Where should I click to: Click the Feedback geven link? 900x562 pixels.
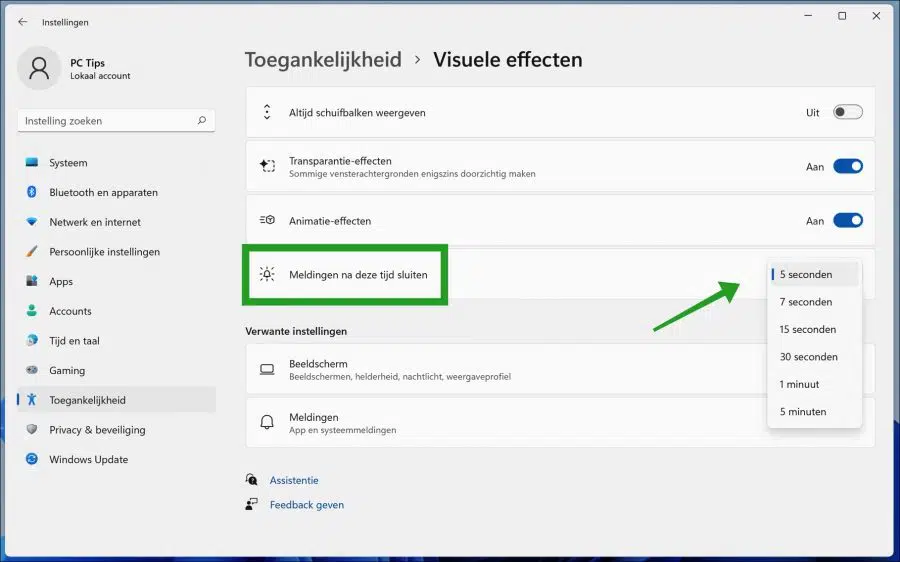click(x=307, y=505)
